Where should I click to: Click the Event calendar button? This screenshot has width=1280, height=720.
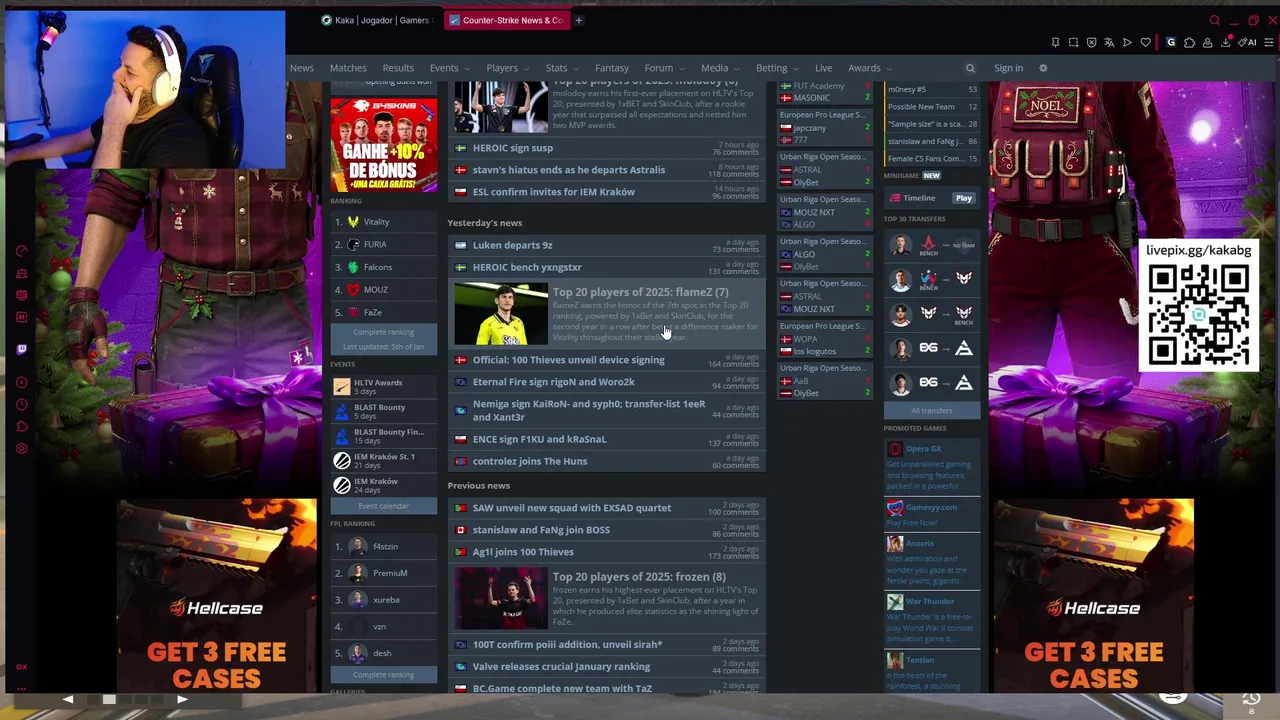(383, 506)
